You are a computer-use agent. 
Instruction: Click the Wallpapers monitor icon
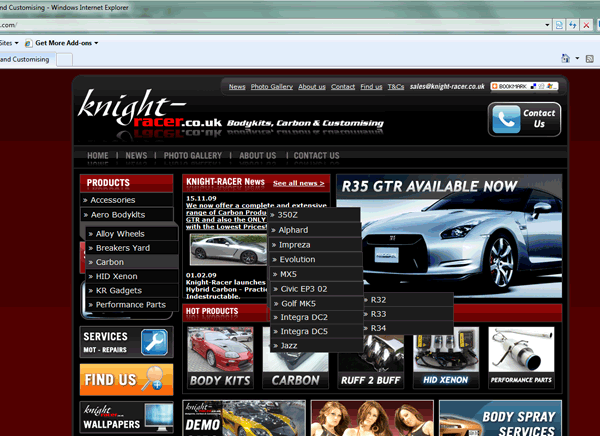tap(159, 417)
